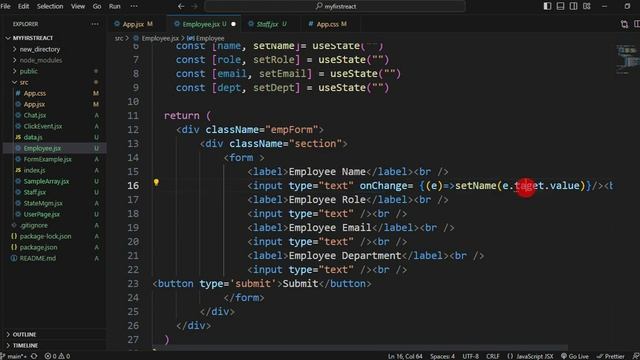Image resolution: width=640 pixels, height=360 pixels.
Task: Collapse the src folder
Action: pyautogui.click(x=24, y=82)
